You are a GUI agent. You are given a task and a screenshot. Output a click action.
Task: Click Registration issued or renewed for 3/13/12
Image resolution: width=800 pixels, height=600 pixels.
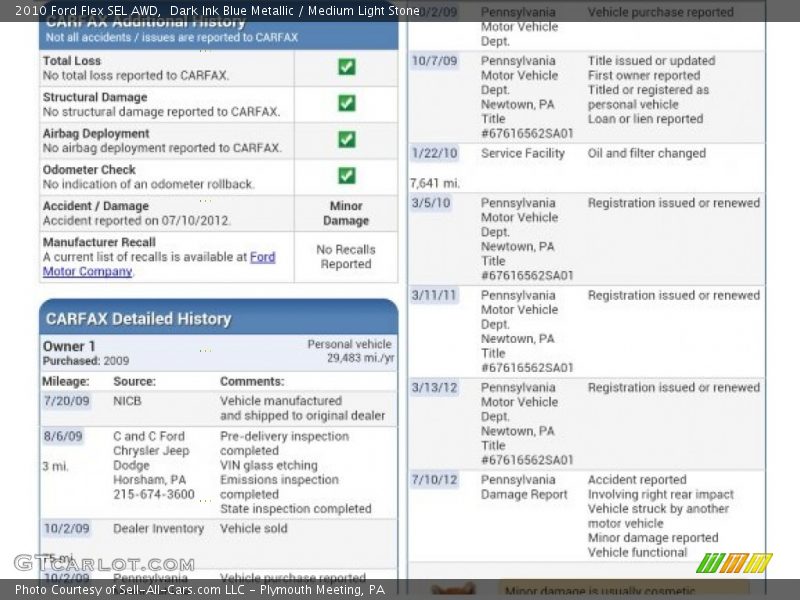(x=673, y=388)
